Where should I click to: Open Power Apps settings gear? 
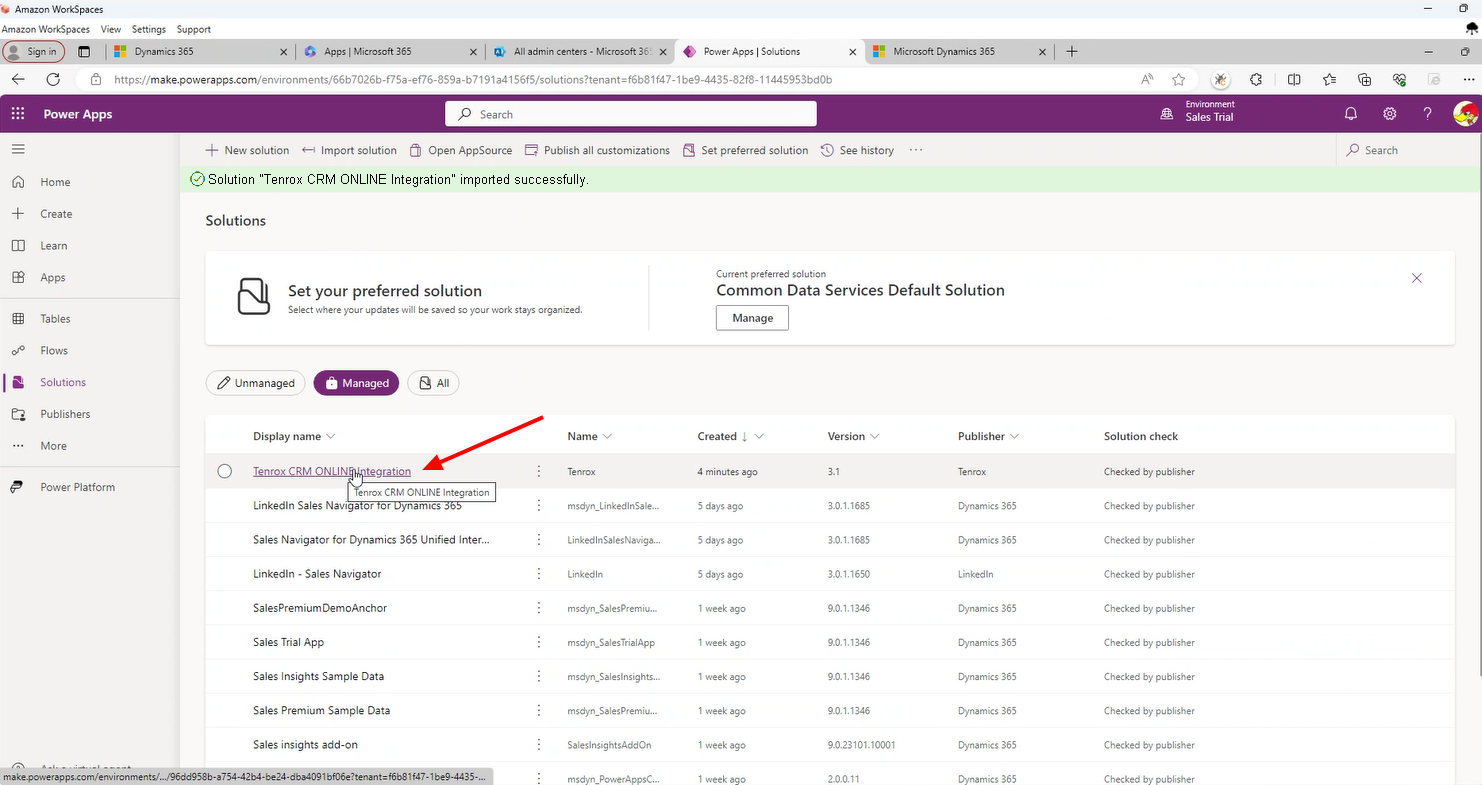1390,114
